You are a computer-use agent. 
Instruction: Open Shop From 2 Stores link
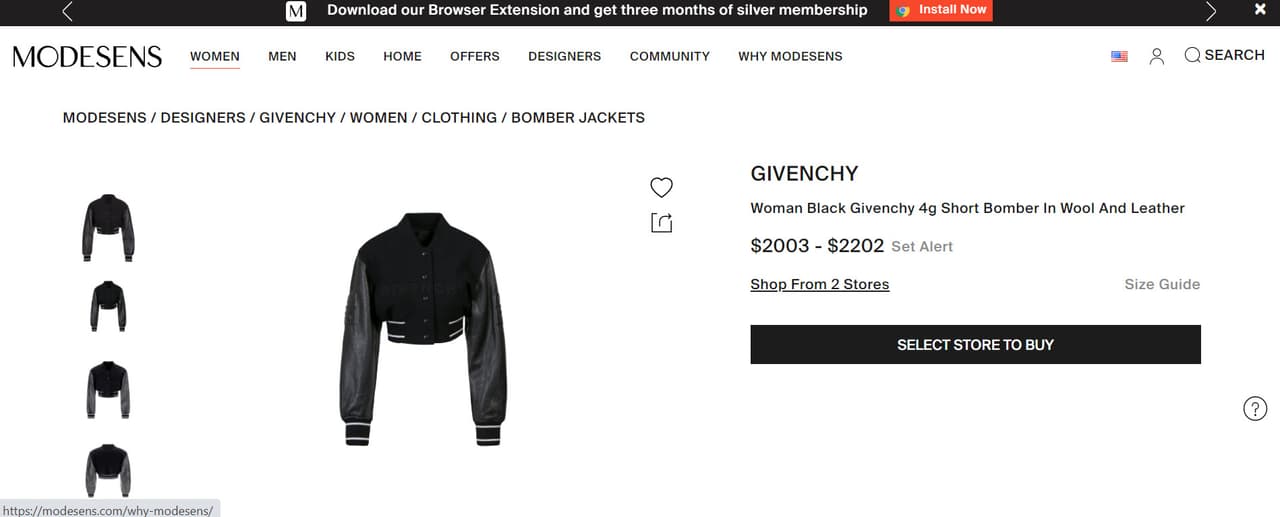820,284
